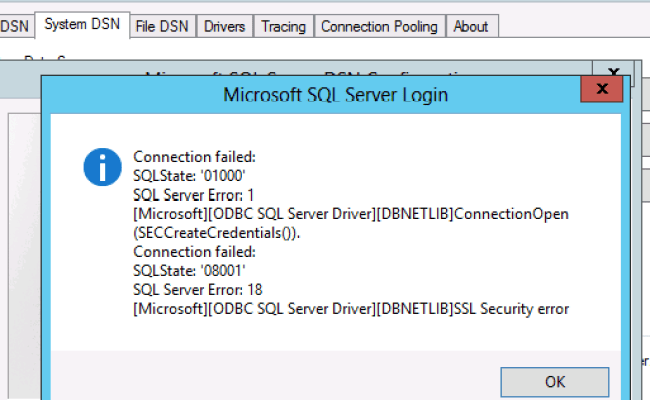Image resolution: width=650 pixels, height=400 pixels.
Task: Click the "SQL Server Error: 18" line
Action: pos(198,290)
